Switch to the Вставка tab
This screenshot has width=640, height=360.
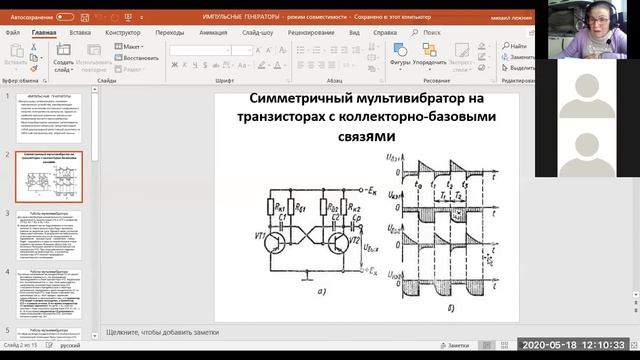pos(80,32)
